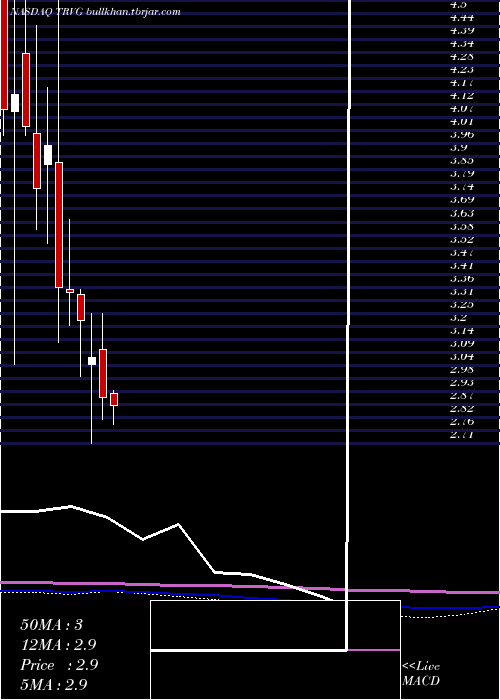Click the tallest red candlestick body
This screenshot has height=700, width=500.
point(59,225)
